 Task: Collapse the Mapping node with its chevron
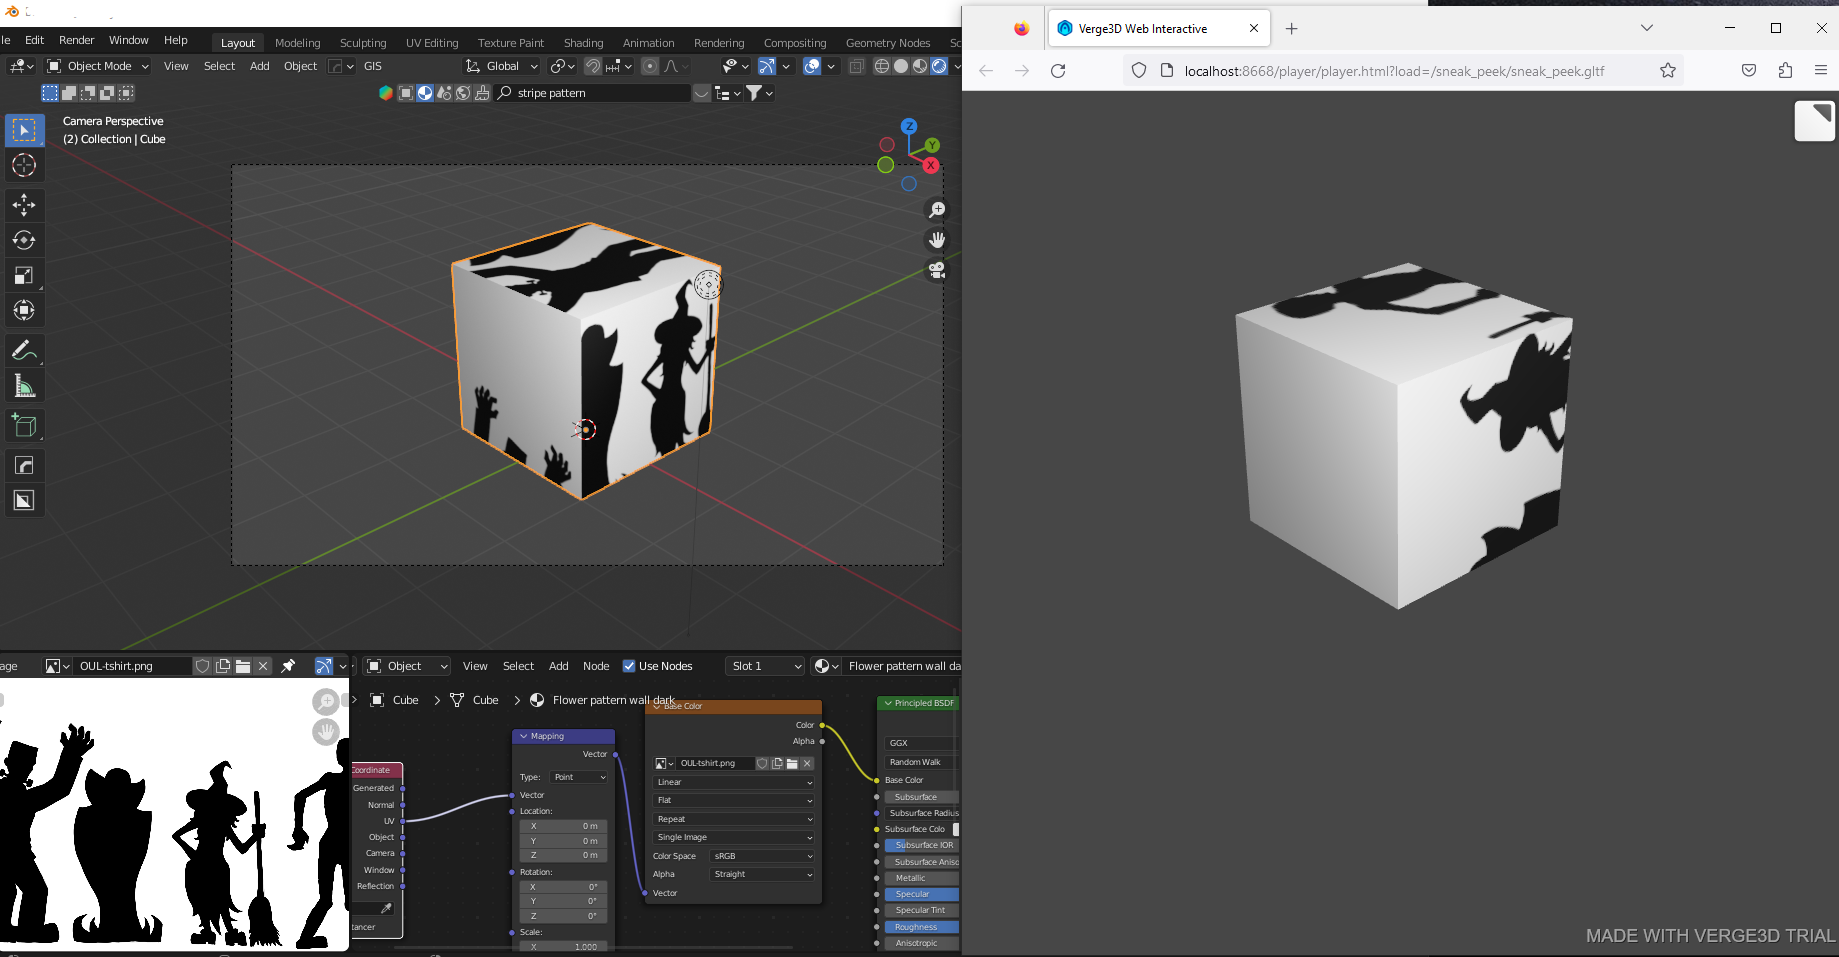(523, 736)
